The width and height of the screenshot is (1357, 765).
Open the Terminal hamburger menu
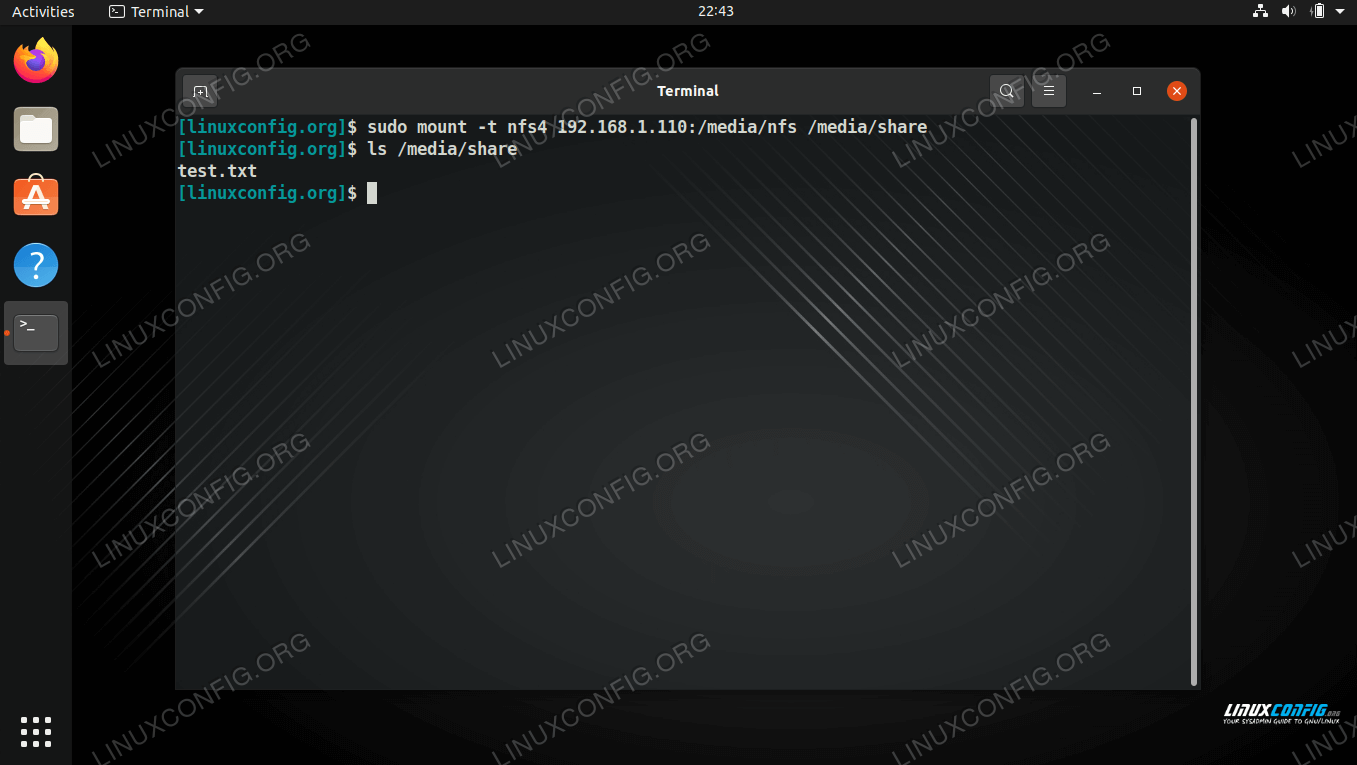click(x=1049, y=91)
